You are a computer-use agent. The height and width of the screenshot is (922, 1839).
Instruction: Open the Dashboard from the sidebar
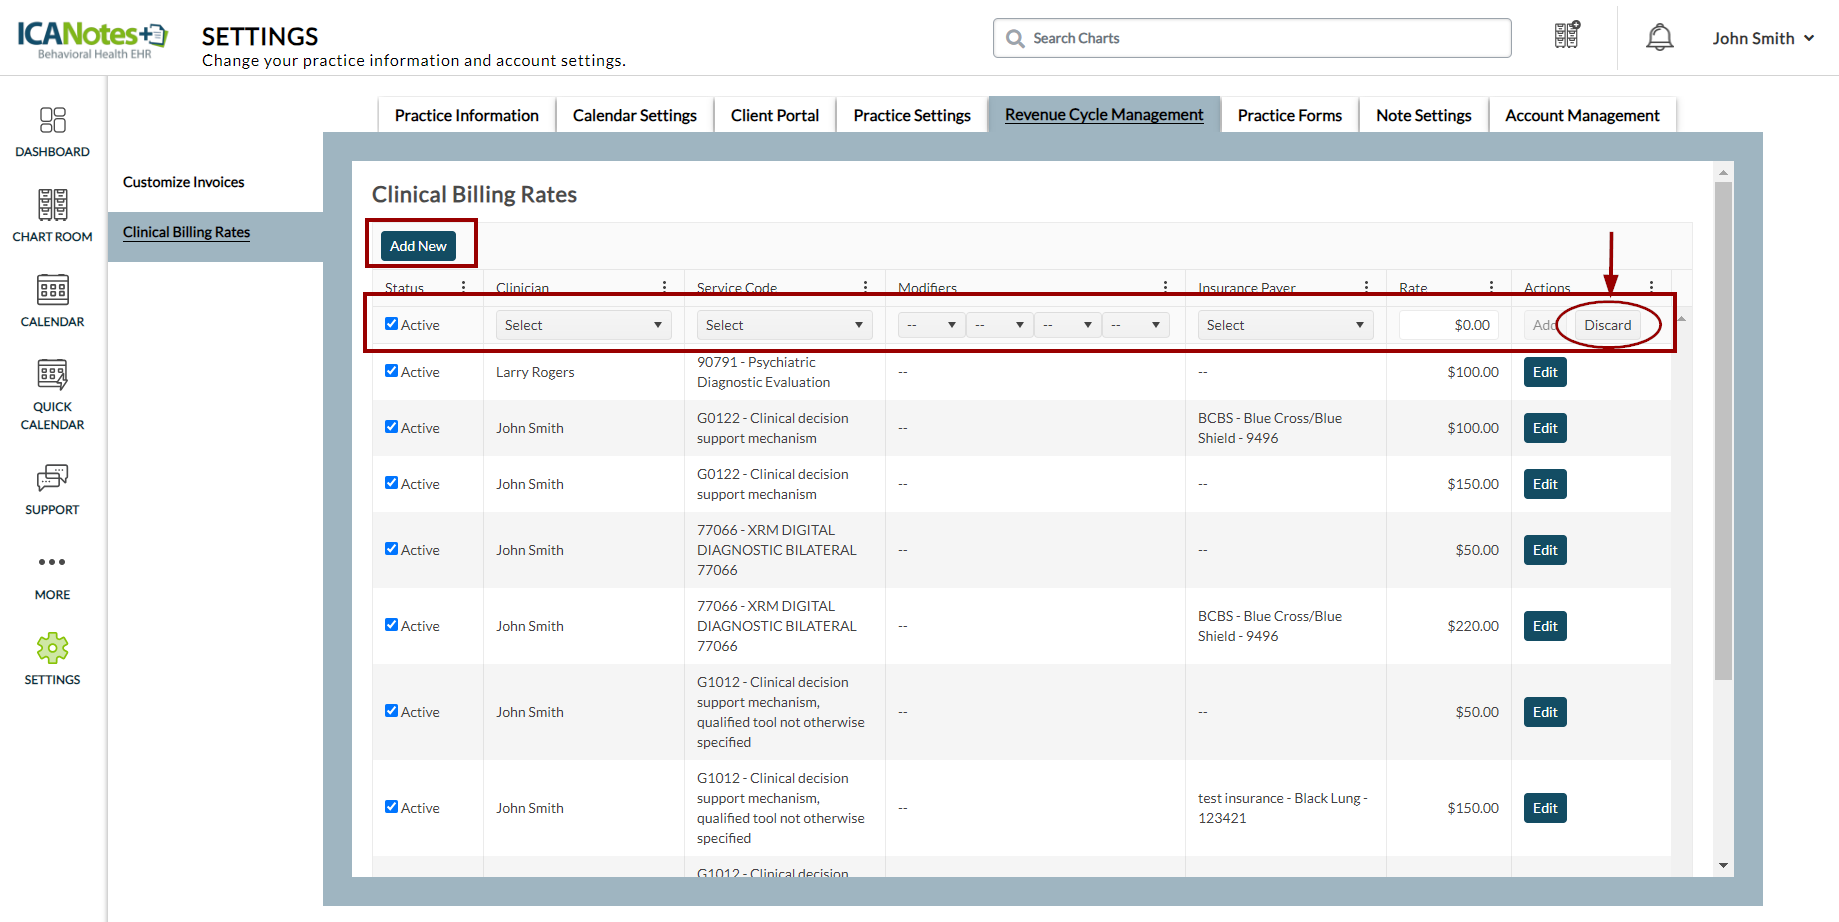point(52,121)
